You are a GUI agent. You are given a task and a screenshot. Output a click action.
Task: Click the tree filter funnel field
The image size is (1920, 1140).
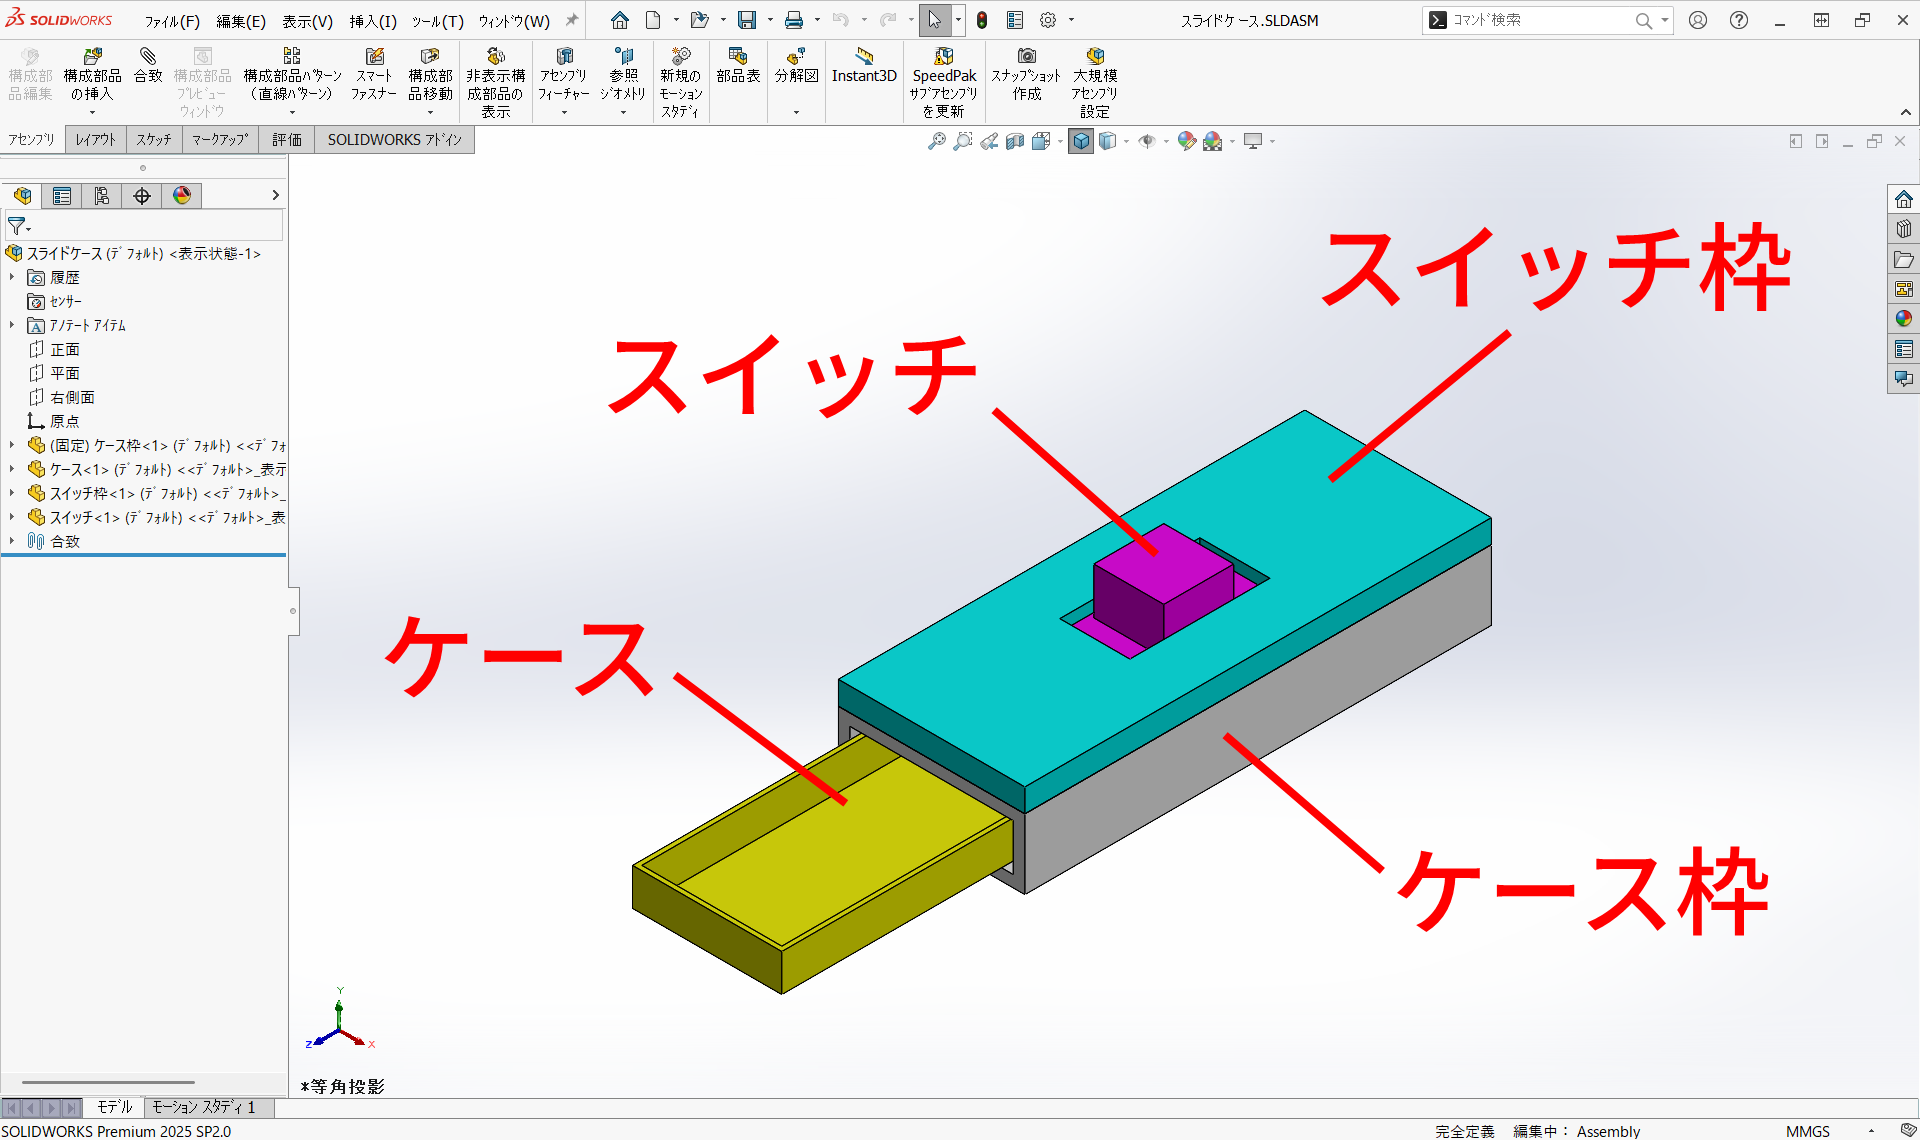143,227
